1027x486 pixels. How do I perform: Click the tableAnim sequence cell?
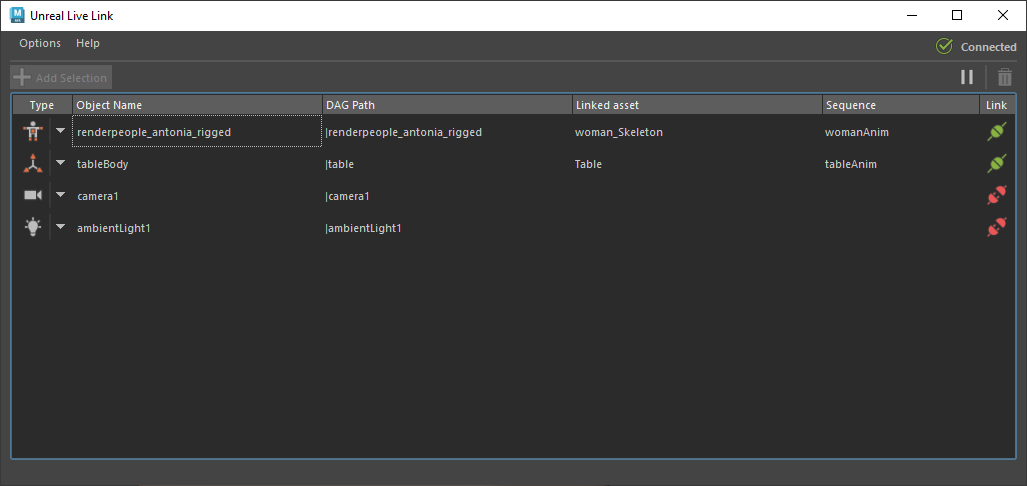[901, 164]
